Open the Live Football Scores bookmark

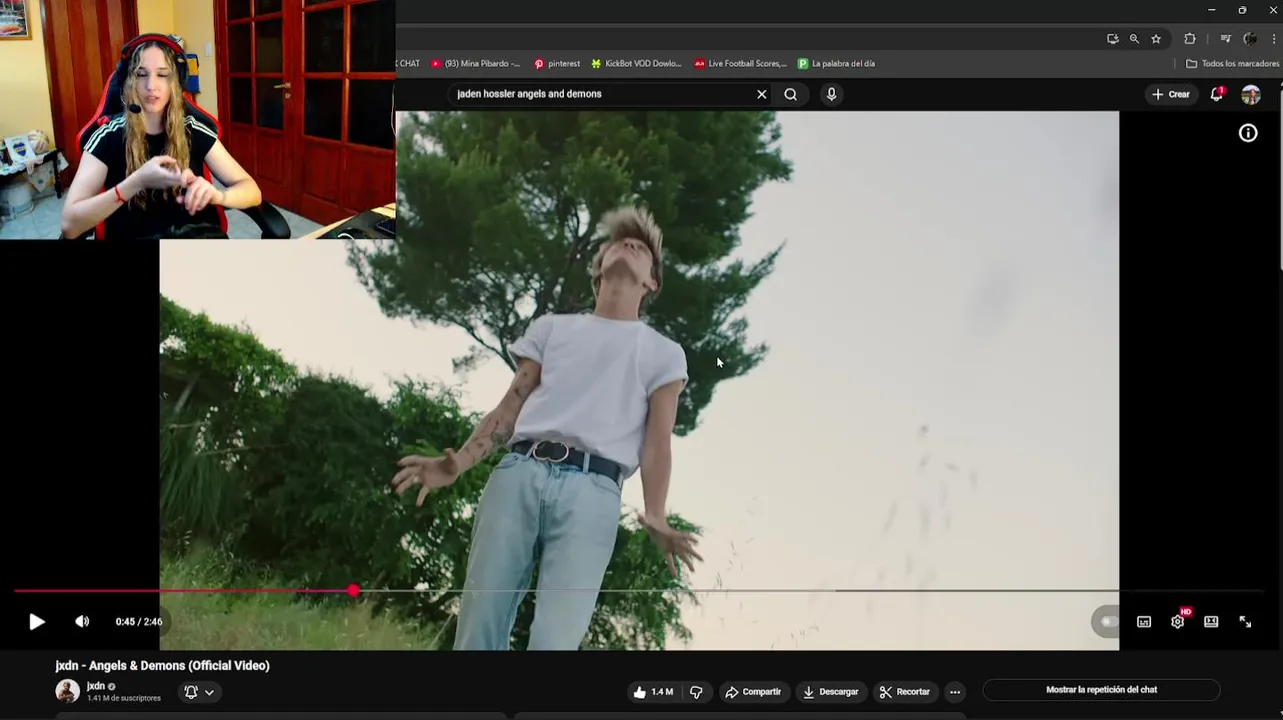741,63
